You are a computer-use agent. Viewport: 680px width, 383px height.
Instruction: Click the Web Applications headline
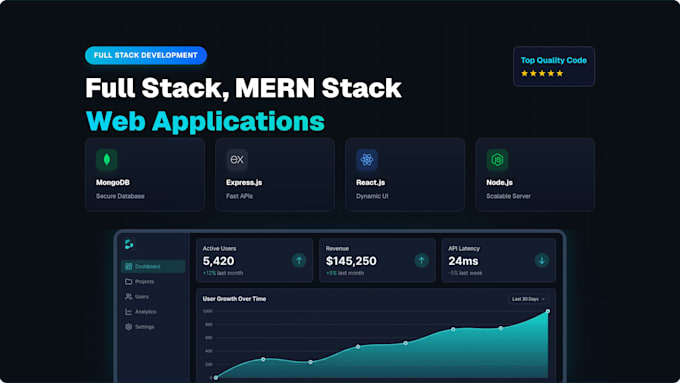tap(205, 121)
